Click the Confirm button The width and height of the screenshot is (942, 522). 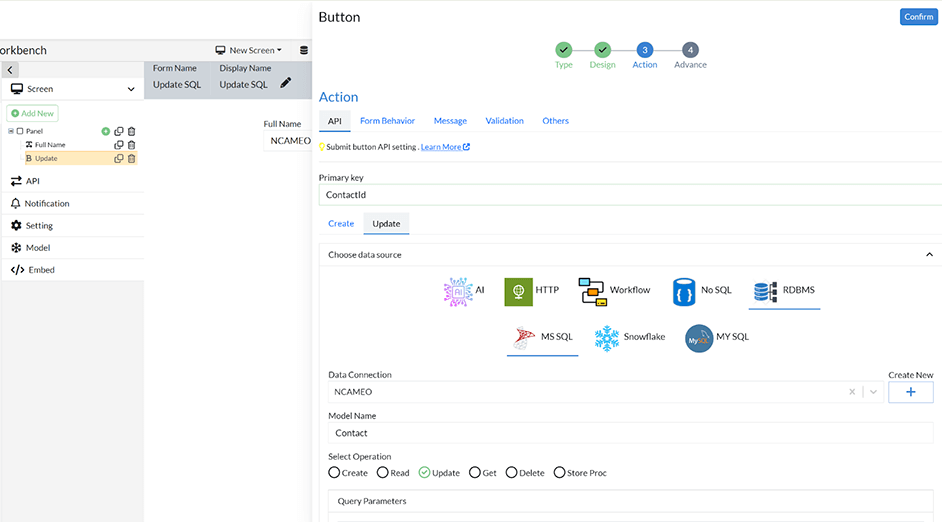point(918,17)
